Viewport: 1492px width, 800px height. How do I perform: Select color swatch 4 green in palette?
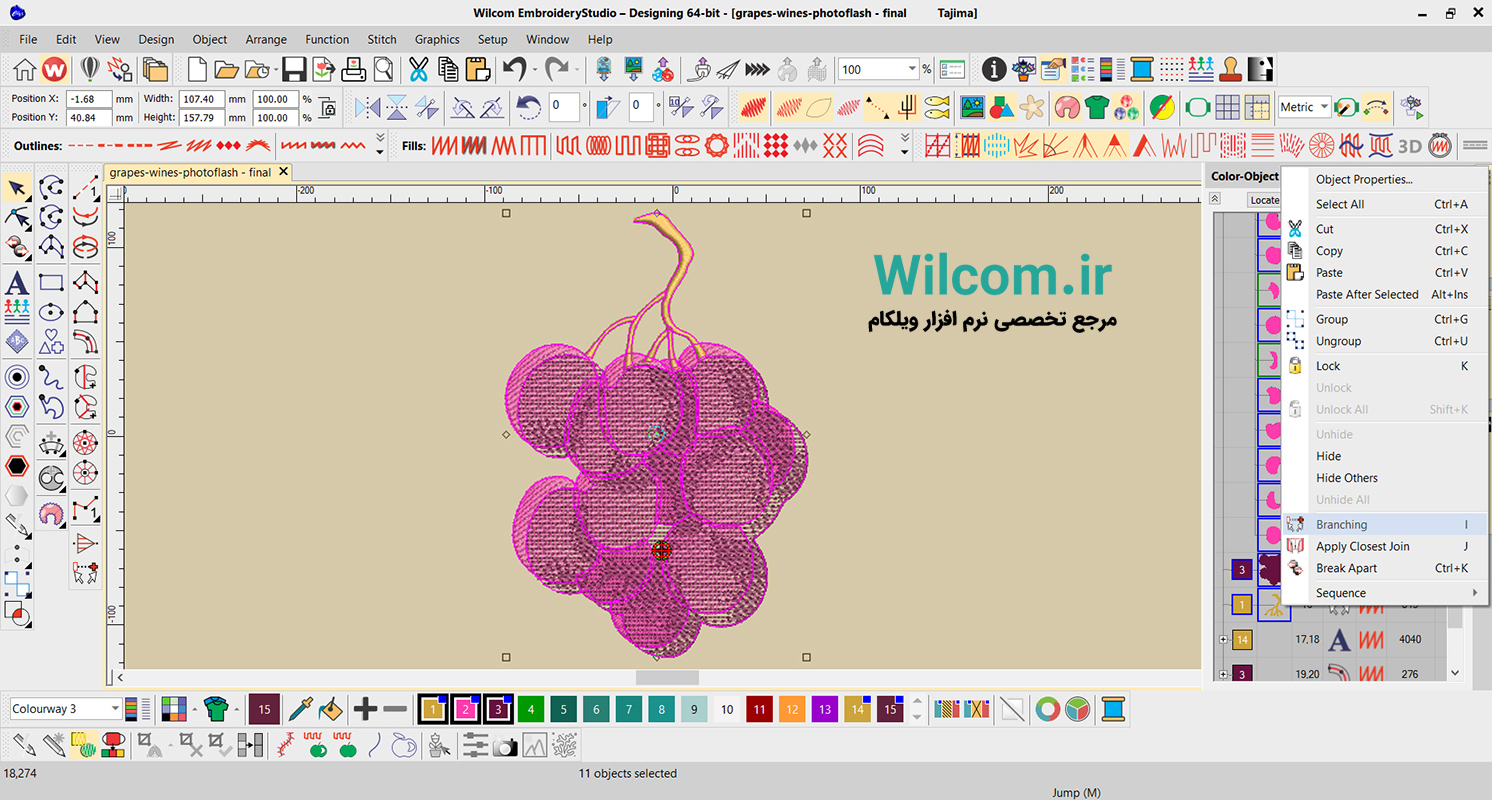[x=530, y=709]
